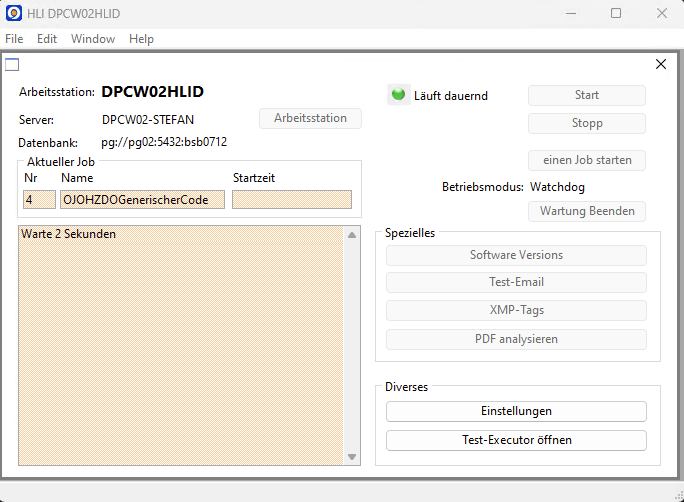
Task: Select 'Warte 2 Sekunden' log entry
Action: click(180, 234)
